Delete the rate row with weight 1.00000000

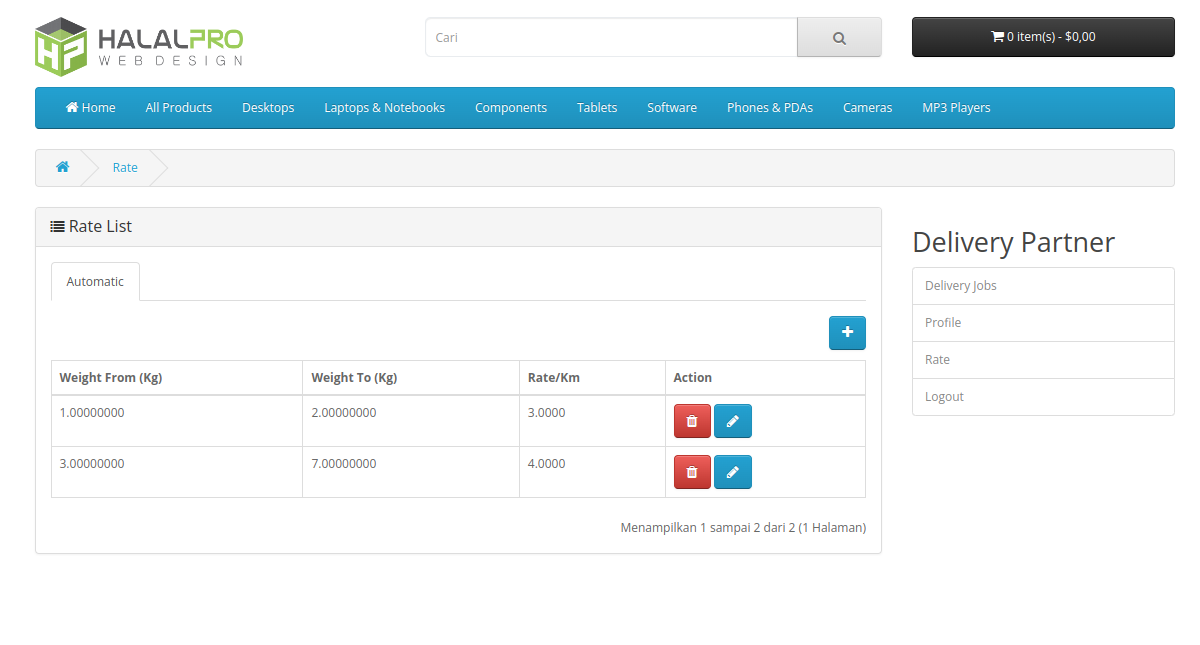[692, 421]
